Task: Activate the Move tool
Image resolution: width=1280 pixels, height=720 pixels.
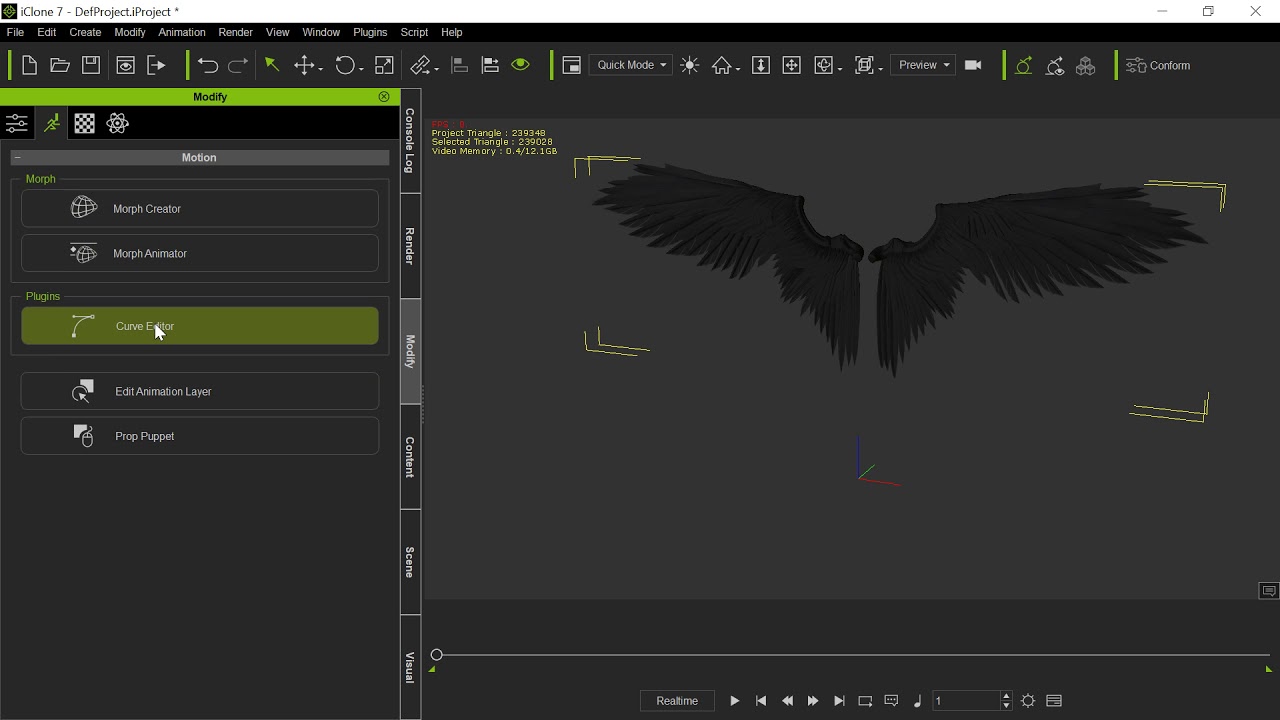Action: [305, 65]
